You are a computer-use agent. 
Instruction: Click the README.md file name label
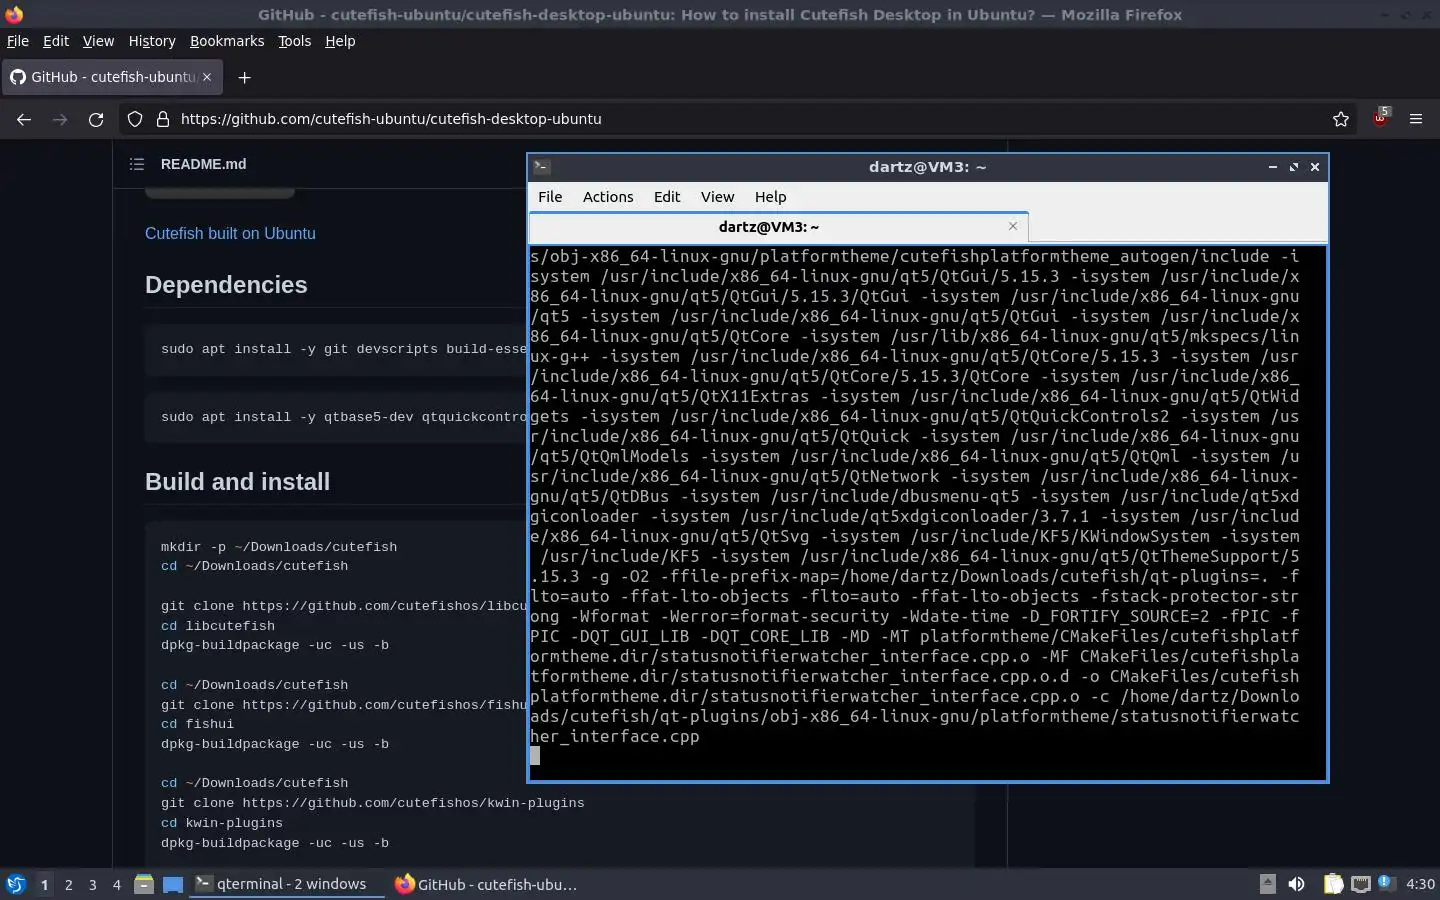coord(203,164)
